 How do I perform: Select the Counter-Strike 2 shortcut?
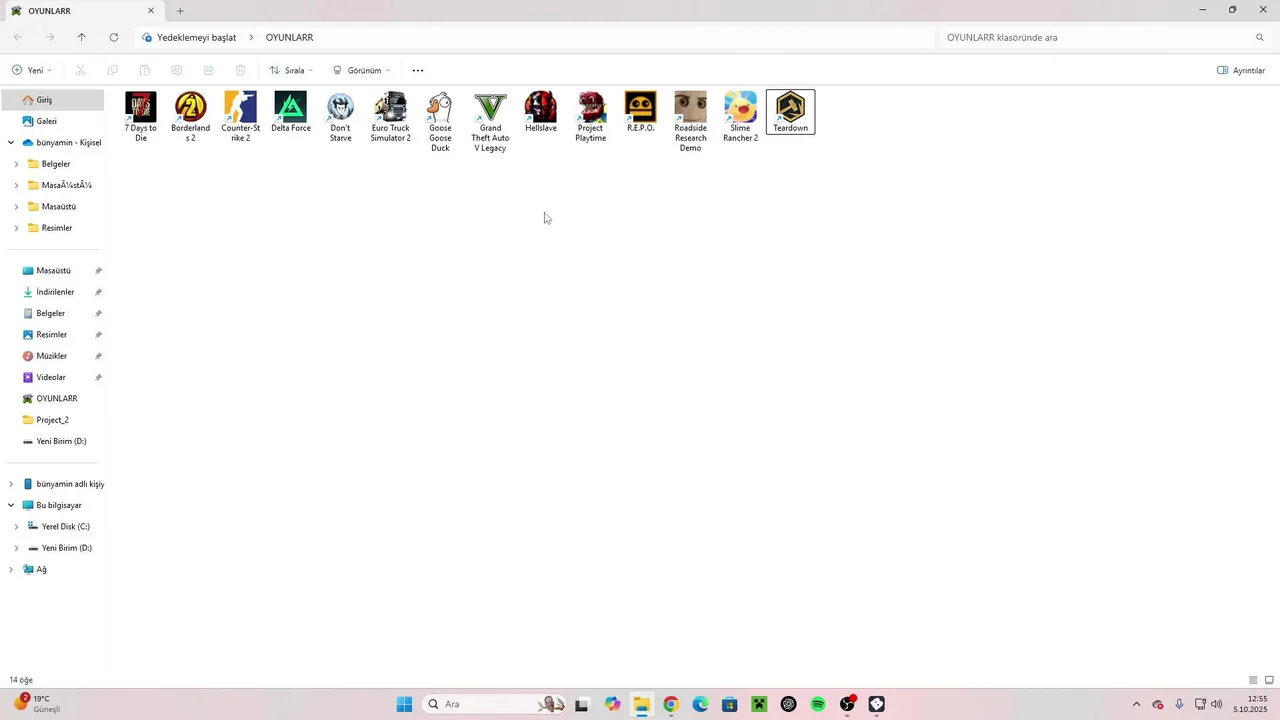coord(240,117)
